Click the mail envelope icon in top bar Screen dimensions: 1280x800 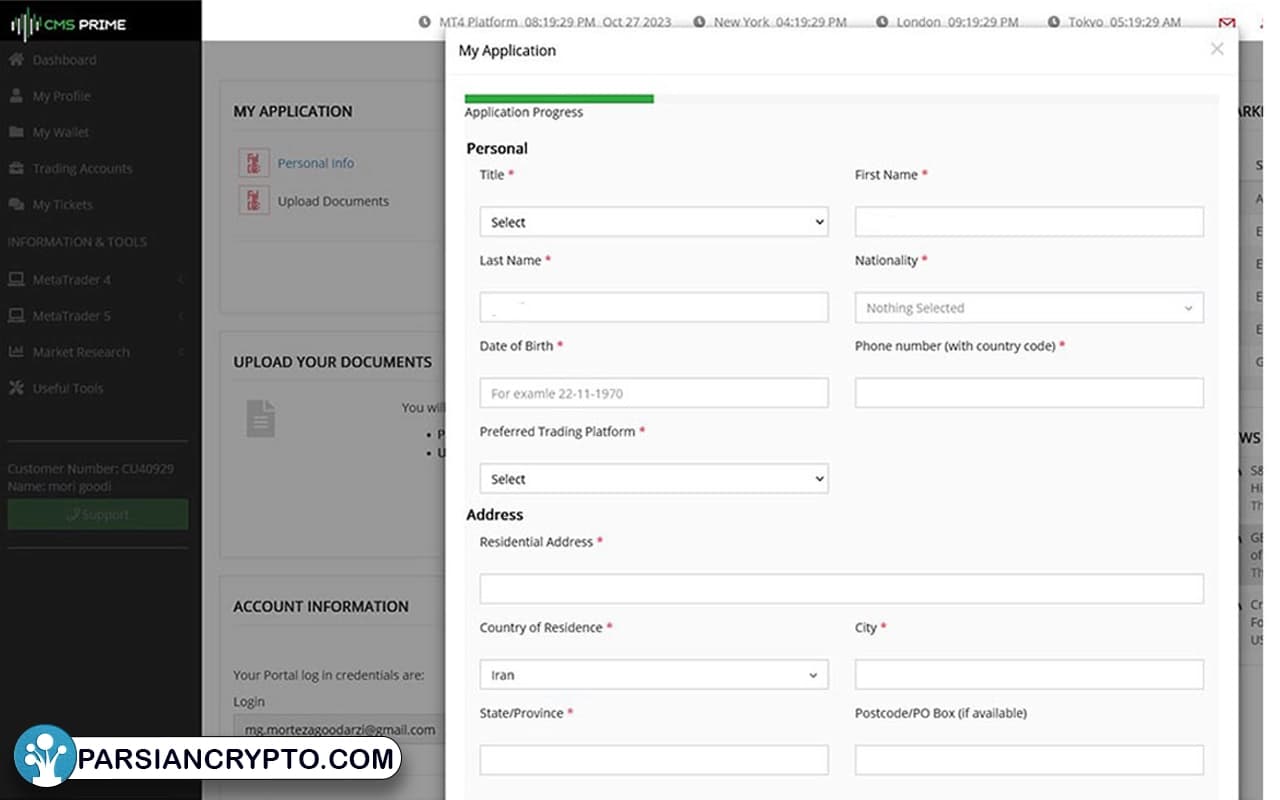point(1227,23)
